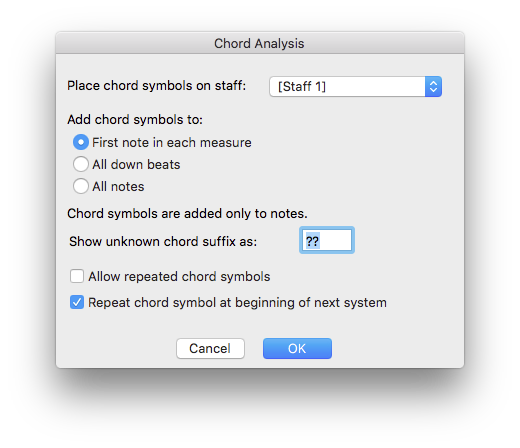Click the 'All notes' label text
This screenshot has height=448, width=520.
[x=118, y=187]
